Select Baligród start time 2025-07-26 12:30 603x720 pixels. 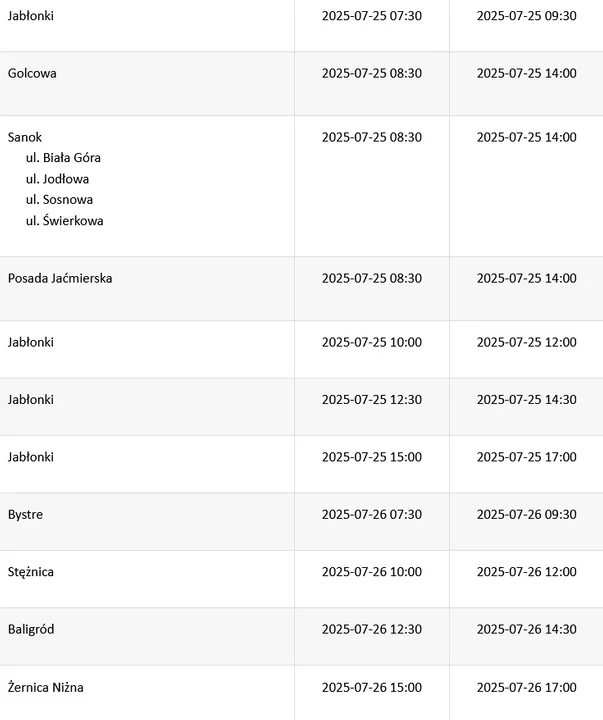point(372,629)
